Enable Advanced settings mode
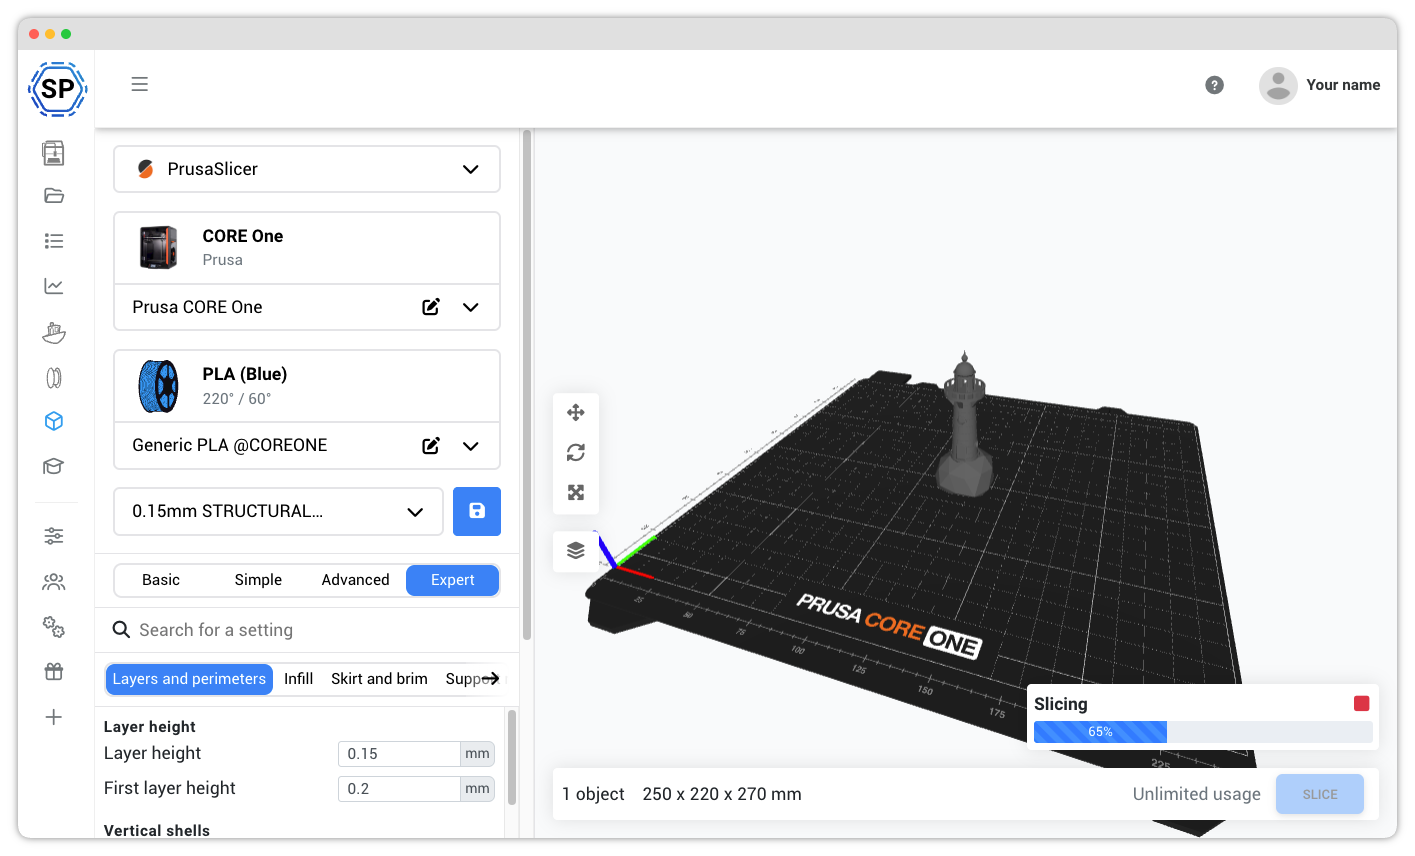Viewport: 1415px width, 856px height. pyautogui.click(x=355, y=580)
